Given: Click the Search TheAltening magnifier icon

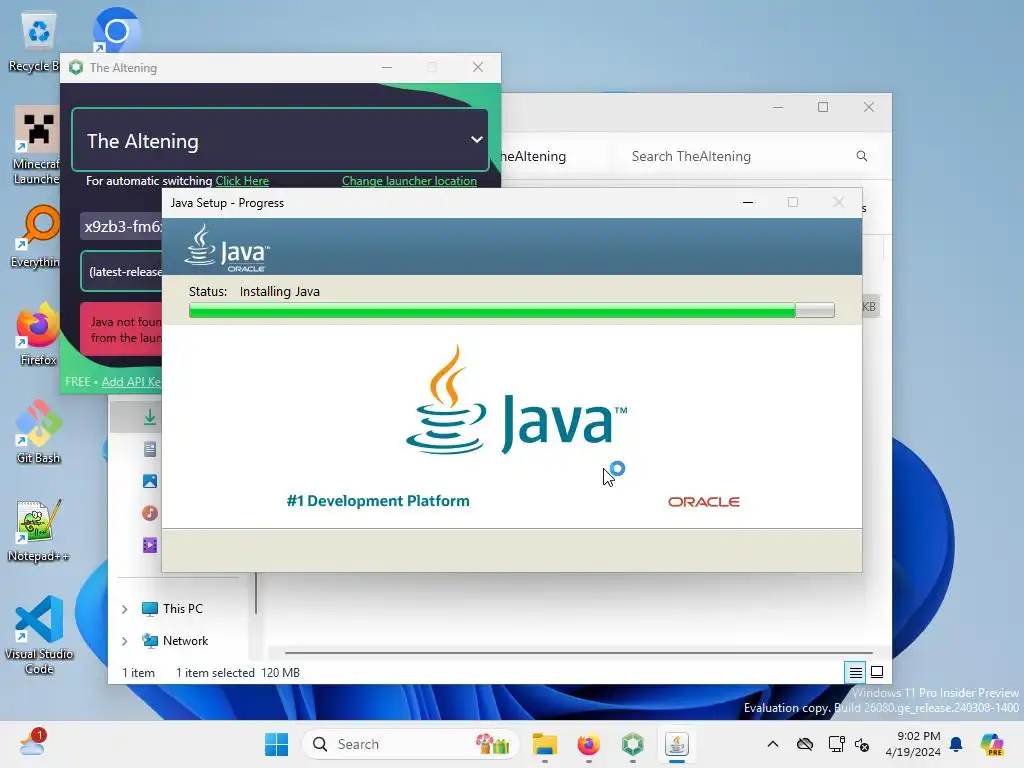Looking at the screenshot, I should pyautogui.click(x=862, y=156).
